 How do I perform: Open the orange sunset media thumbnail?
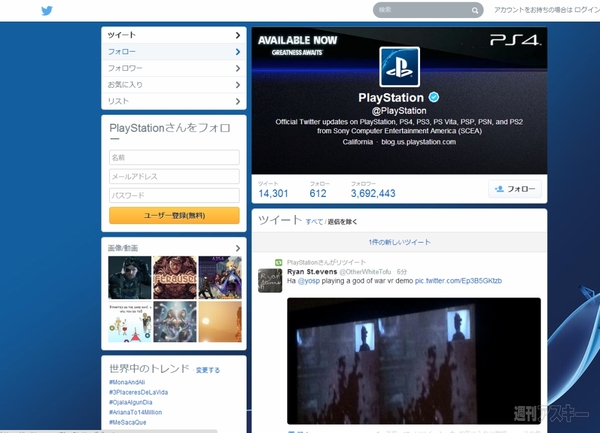(x=220, y=322)
